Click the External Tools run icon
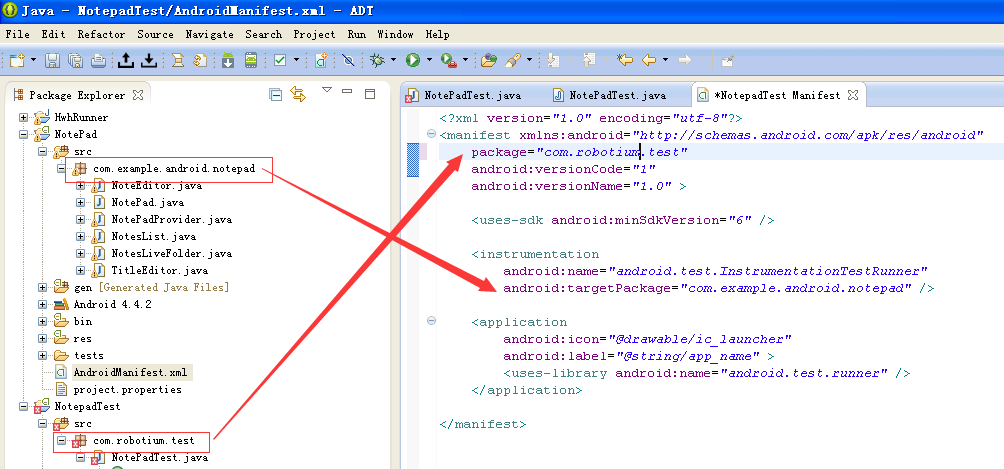Viewport: 1004px width, 469px height. [x=448, y=60]
